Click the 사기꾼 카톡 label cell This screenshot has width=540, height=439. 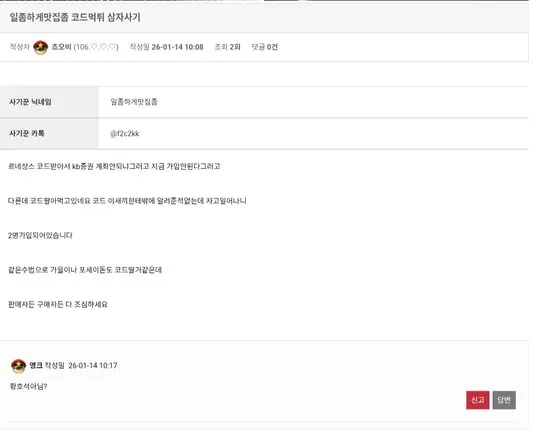(49, 134)
